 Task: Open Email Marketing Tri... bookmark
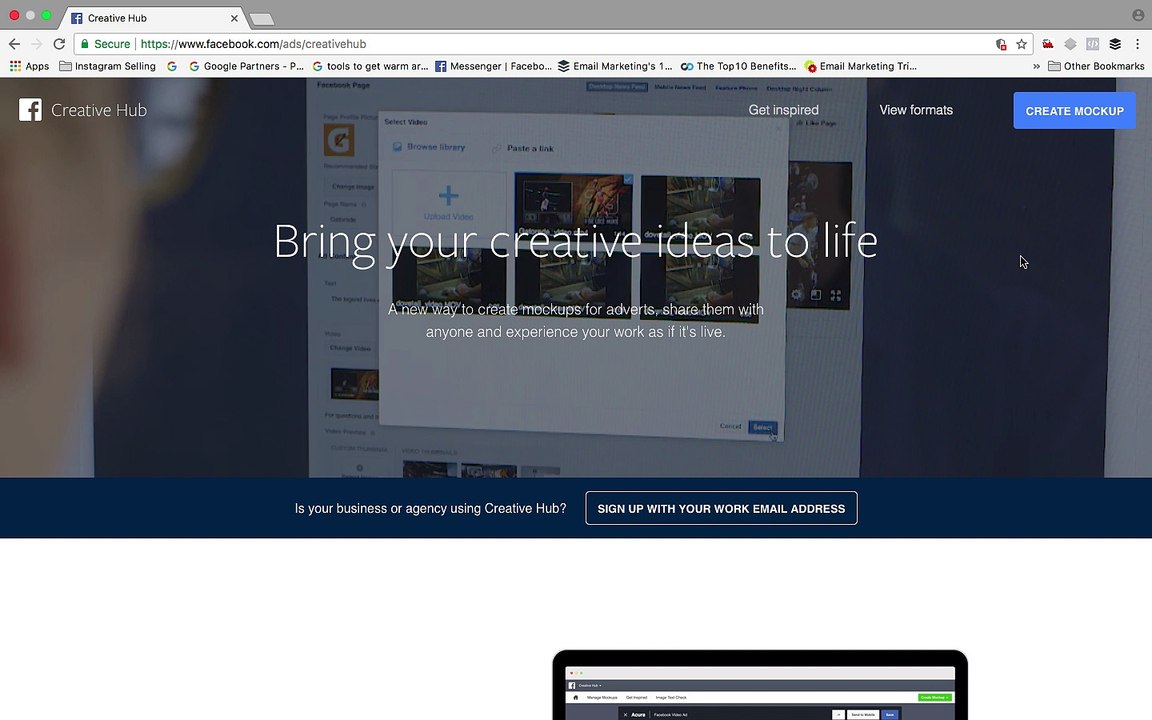click(x=860, y=66)
